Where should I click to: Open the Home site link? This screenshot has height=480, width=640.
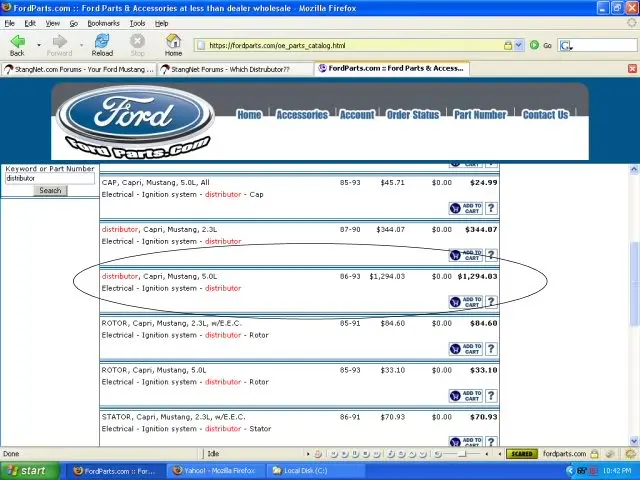[249, 115]
